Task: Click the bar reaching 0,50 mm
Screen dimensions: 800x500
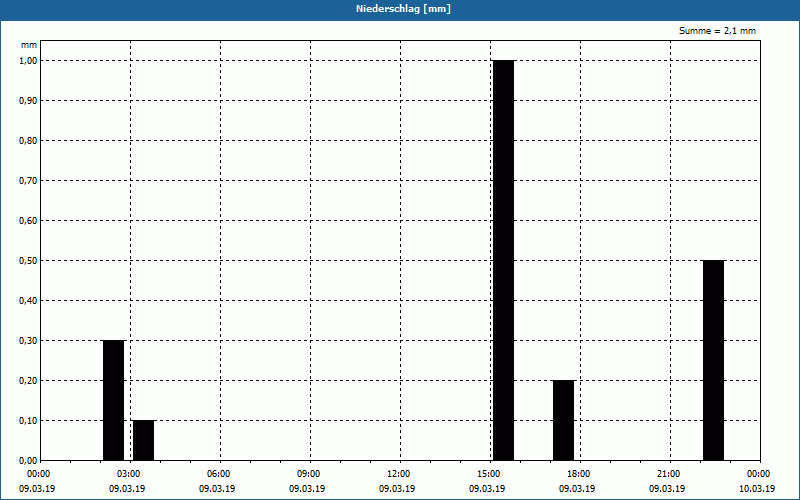Action: pyautogui.click(x=713, y=360)
